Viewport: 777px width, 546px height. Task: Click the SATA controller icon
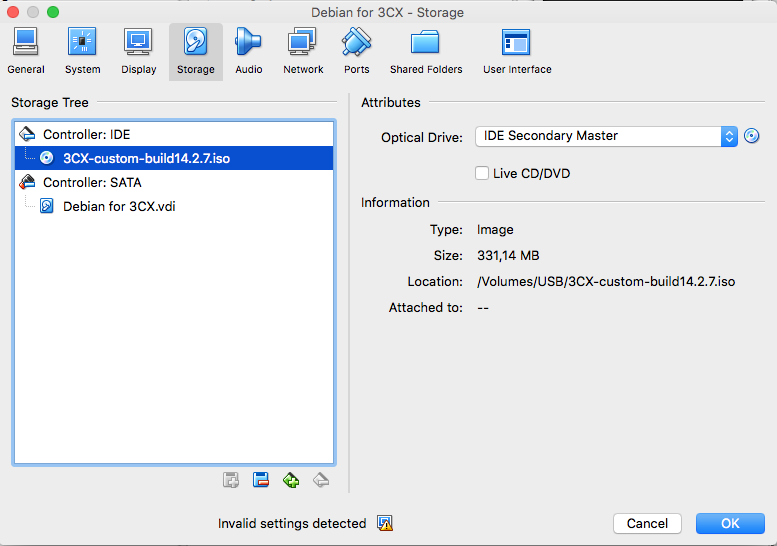click(x=27, y=182)
